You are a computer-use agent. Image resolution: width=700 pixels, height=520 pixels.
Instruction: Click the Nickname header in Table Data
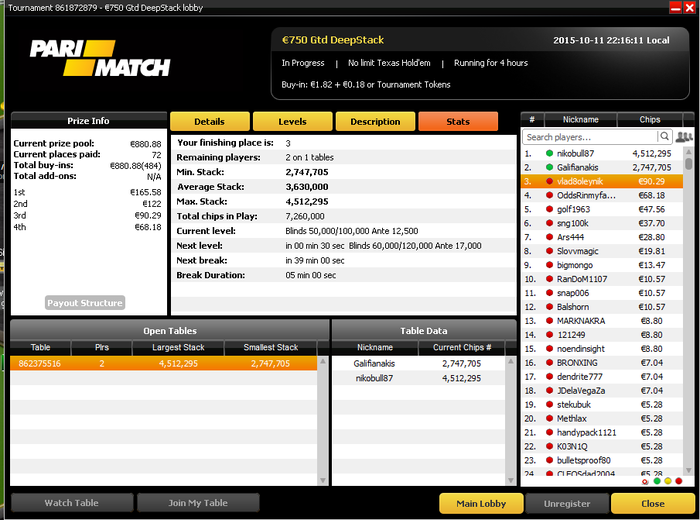coord(375,347)
